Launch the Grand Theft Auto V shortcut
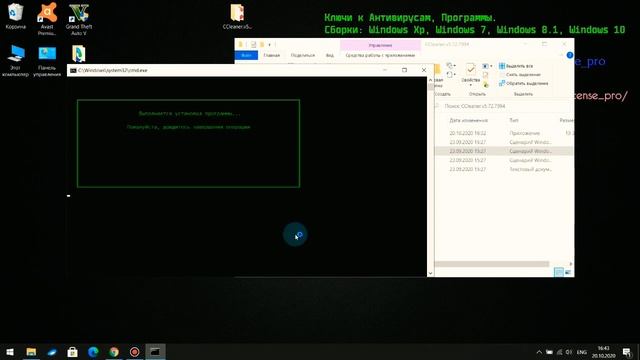The height and width of the screenshot is (360, 640). [x=79, y=18]
